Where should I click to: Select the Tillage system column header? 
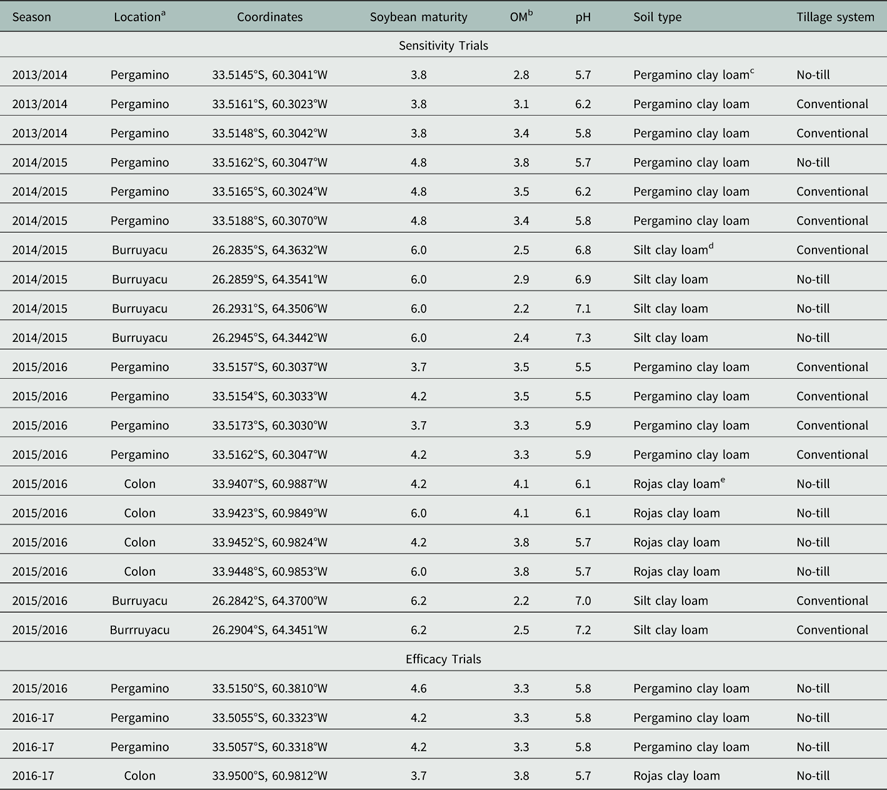pyautogui.click(x=835, y=17)
